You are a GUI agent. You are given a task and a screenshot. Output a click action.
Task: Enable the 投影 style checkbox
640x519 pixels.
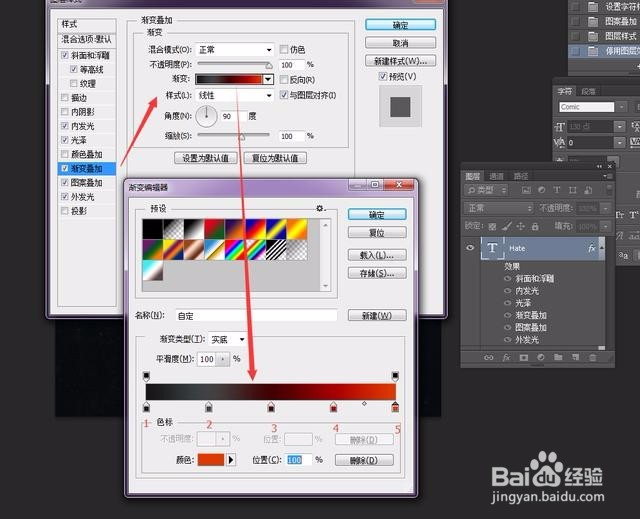click(64, 211)
